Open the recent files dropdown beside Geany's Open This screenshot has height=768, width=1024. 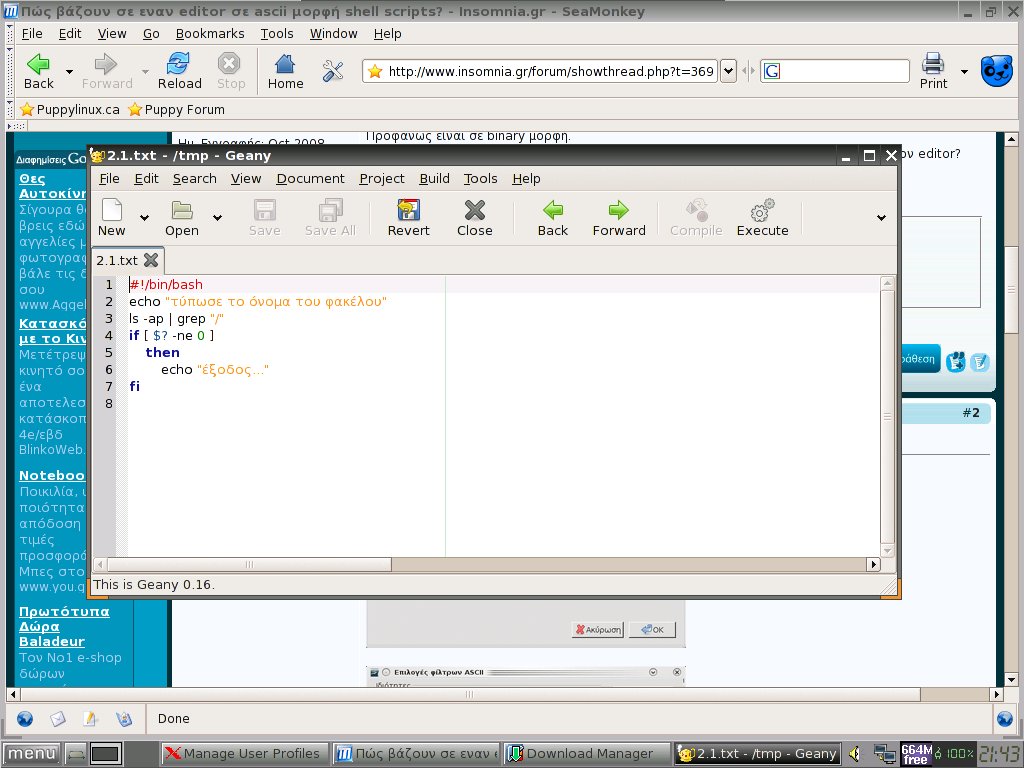pos(217,217)
